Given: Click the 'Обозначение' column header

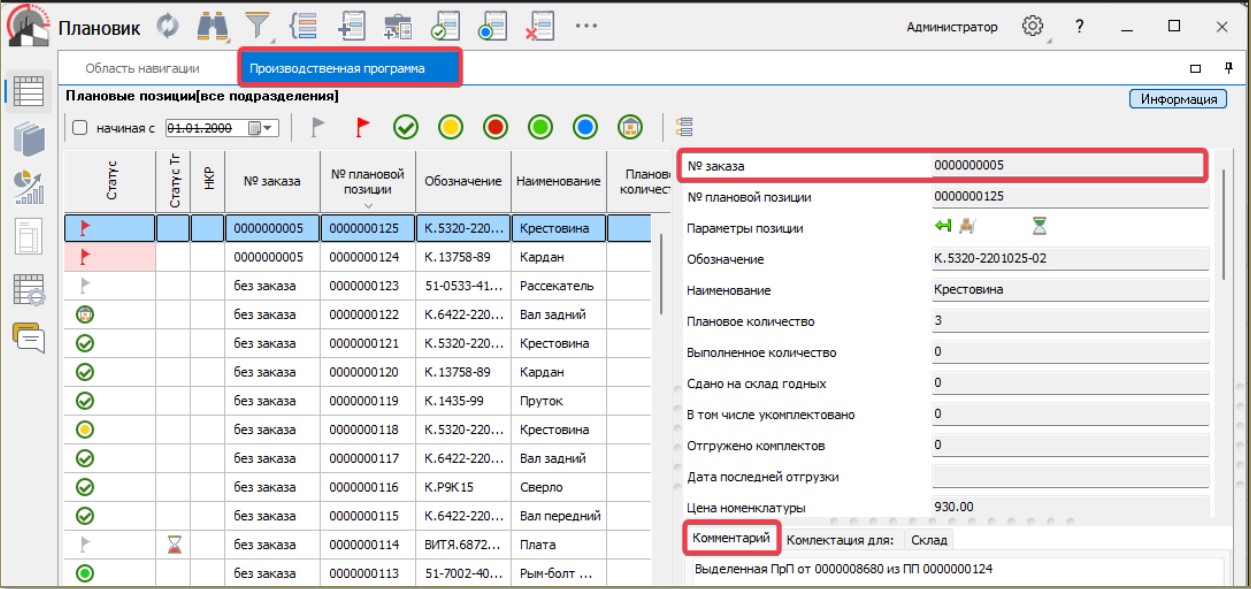Looking at the screenshot, I should (x=462, y=181).
